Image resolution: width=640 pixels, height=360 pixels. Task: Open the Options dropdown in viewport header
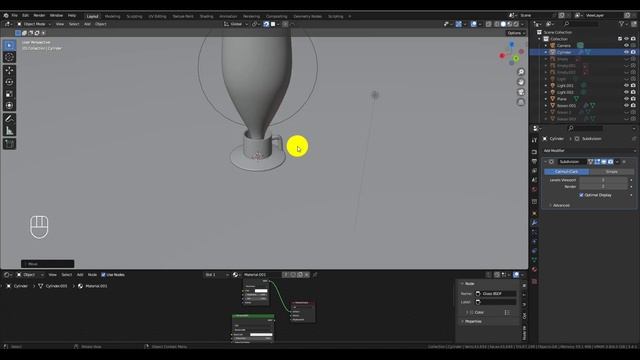tap(516, 33)
